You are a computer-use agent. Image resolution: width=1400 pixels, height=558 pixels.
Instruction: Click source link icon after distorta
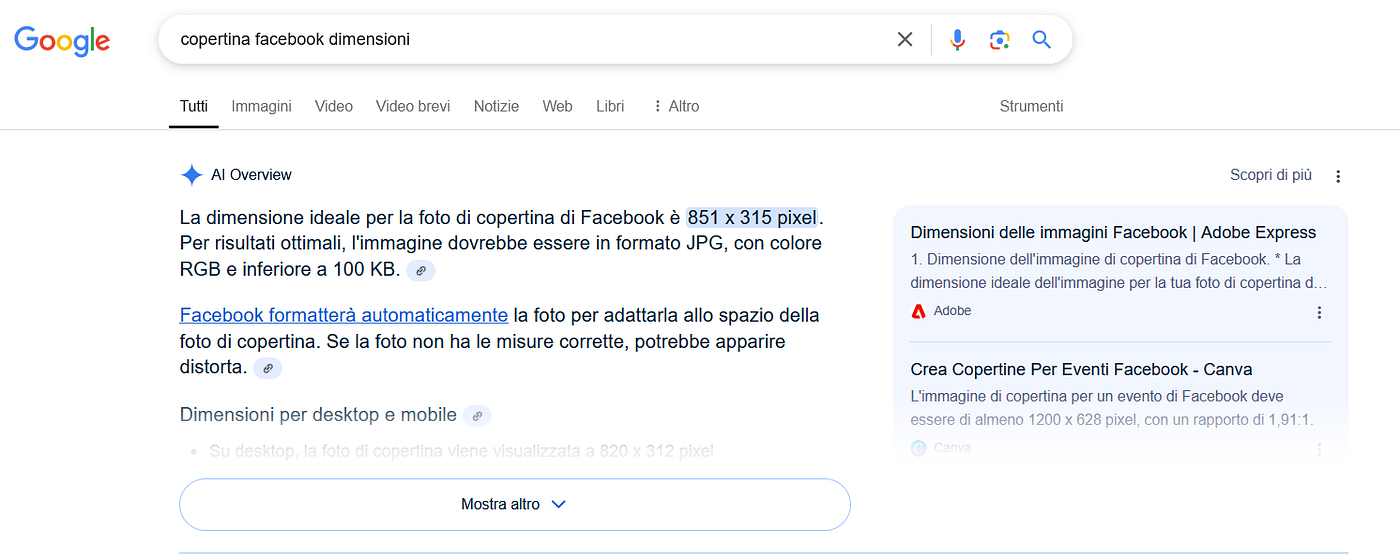(268, 368)
